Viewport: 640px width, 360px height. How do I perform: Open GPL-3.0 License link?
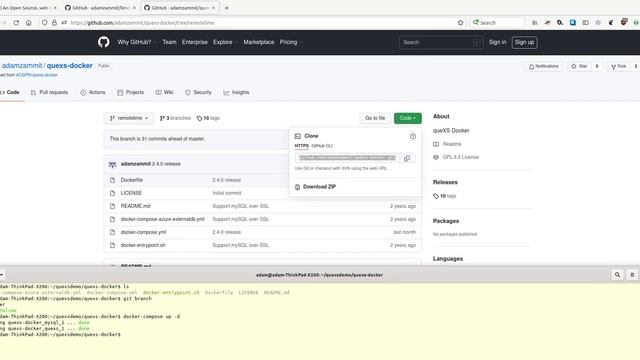click(x=456, y=157)
